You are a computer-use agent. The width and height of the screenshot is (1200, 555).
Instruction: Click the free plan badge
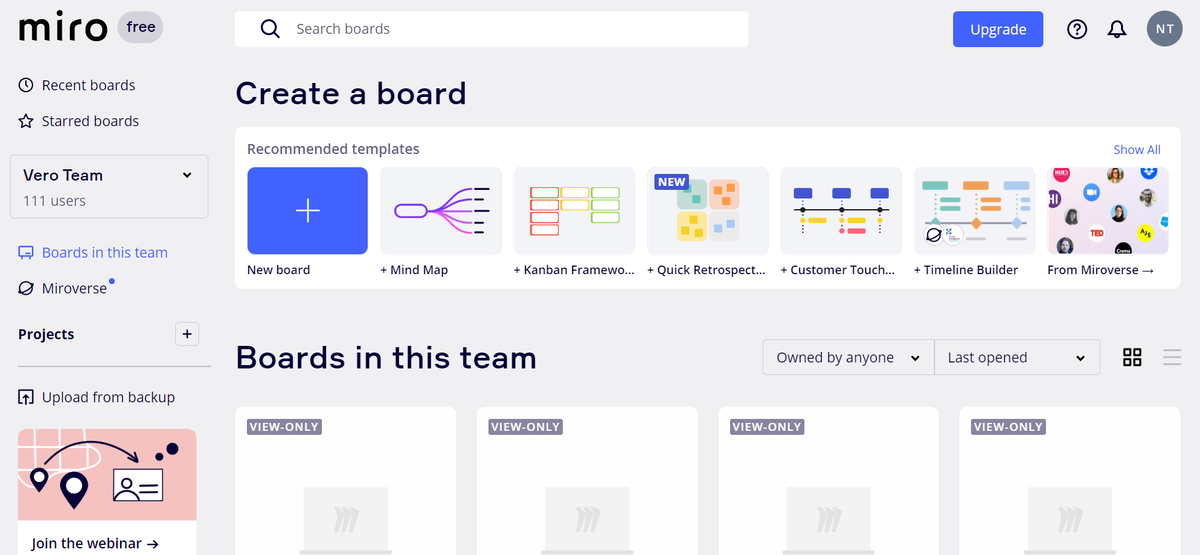click(141, 27)
